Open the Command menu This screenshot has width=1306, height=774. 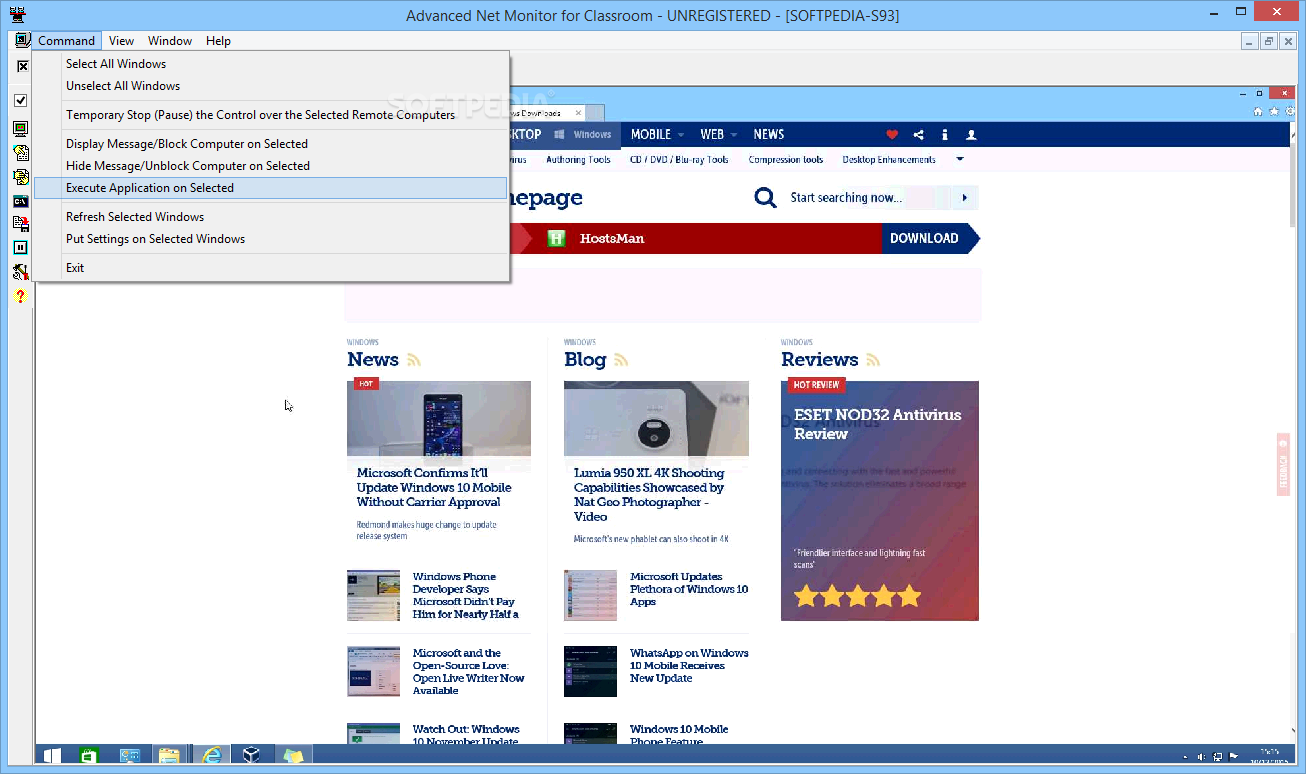coord(67,41)
